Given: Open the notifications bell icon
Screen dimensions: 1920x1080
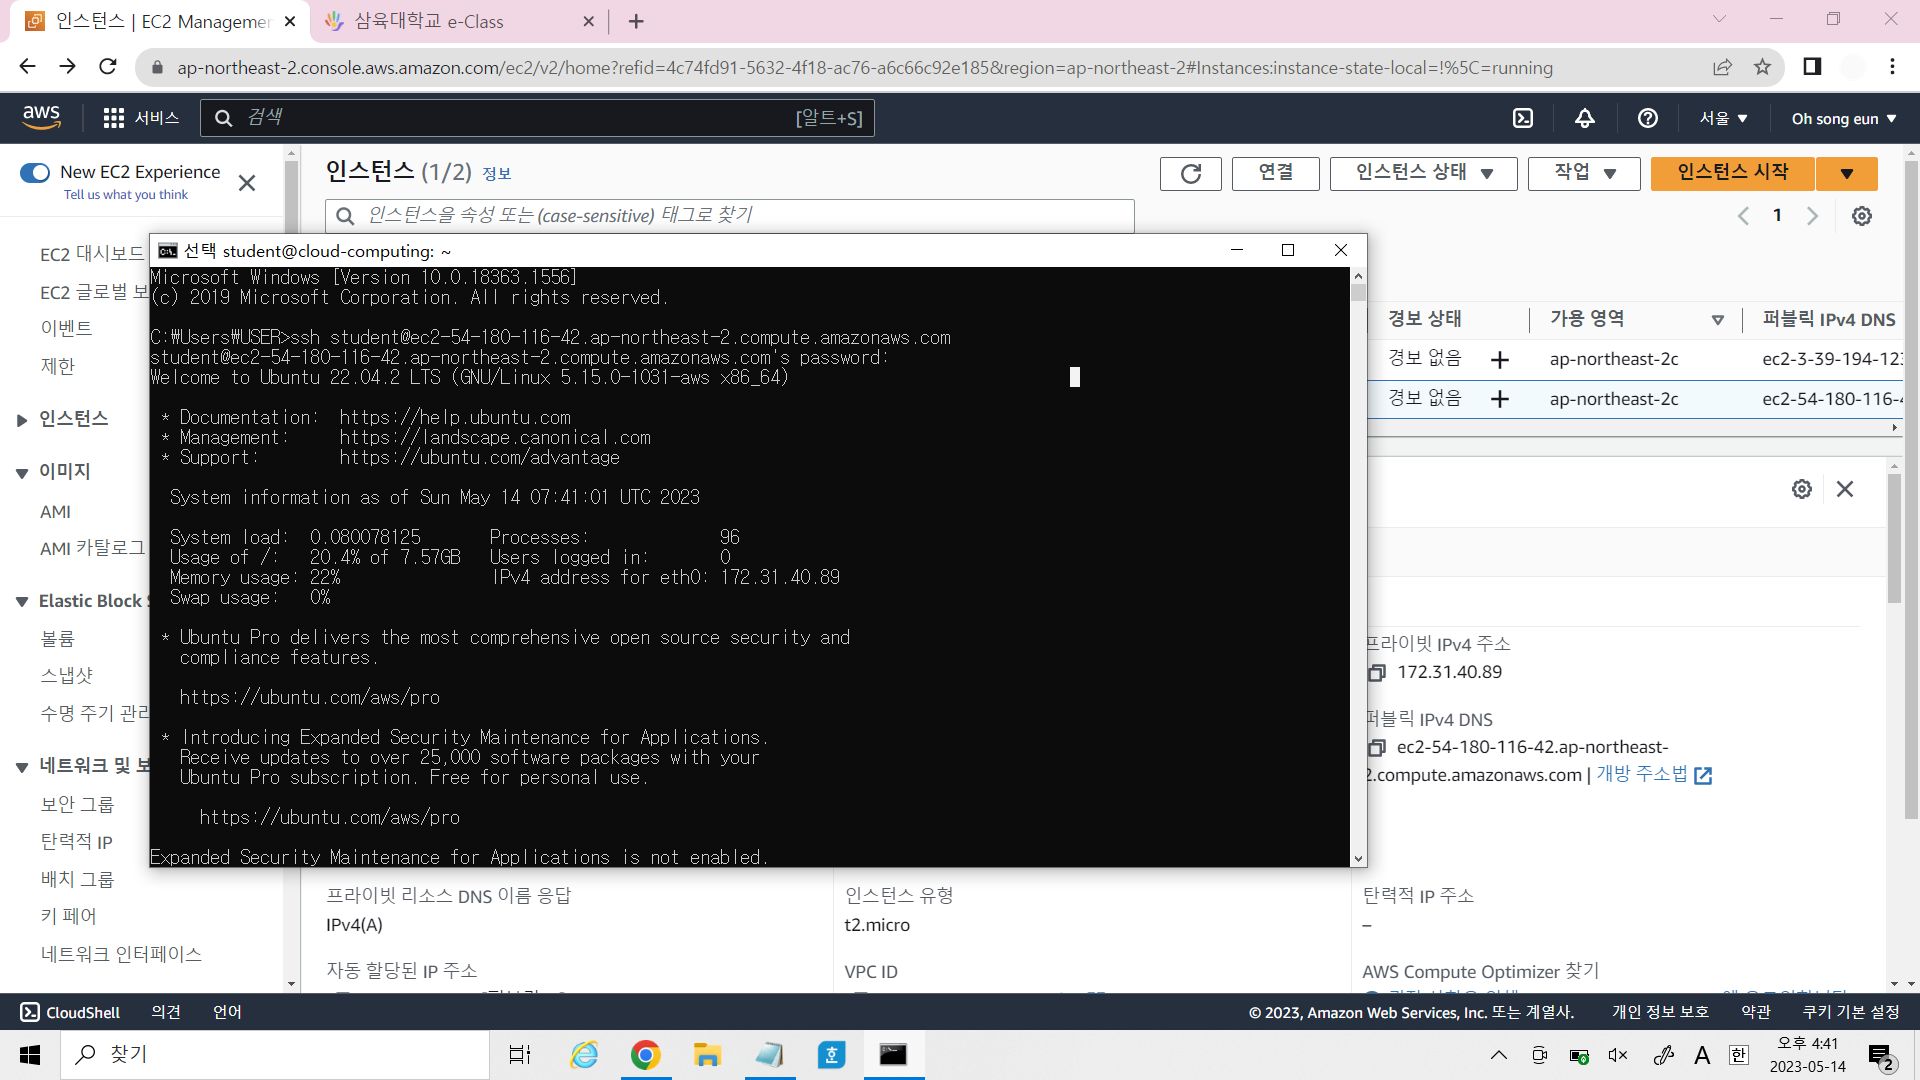Looking at the screenshot, I should tap(1585, 118).
